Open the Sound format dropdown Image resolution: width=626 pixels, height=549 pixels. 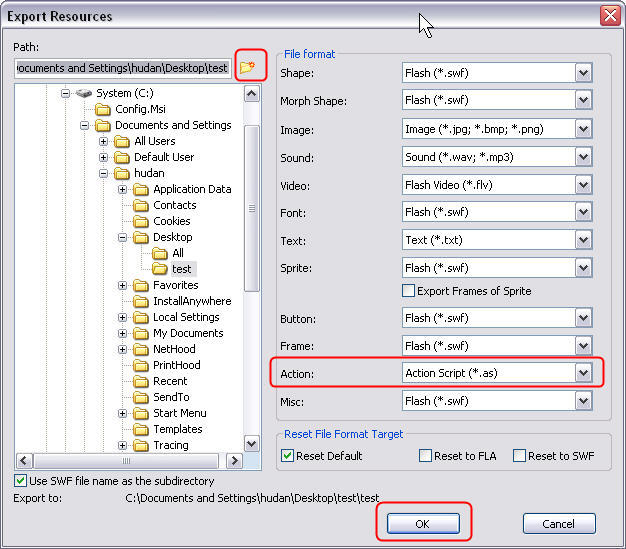click(x=584, y=157)
